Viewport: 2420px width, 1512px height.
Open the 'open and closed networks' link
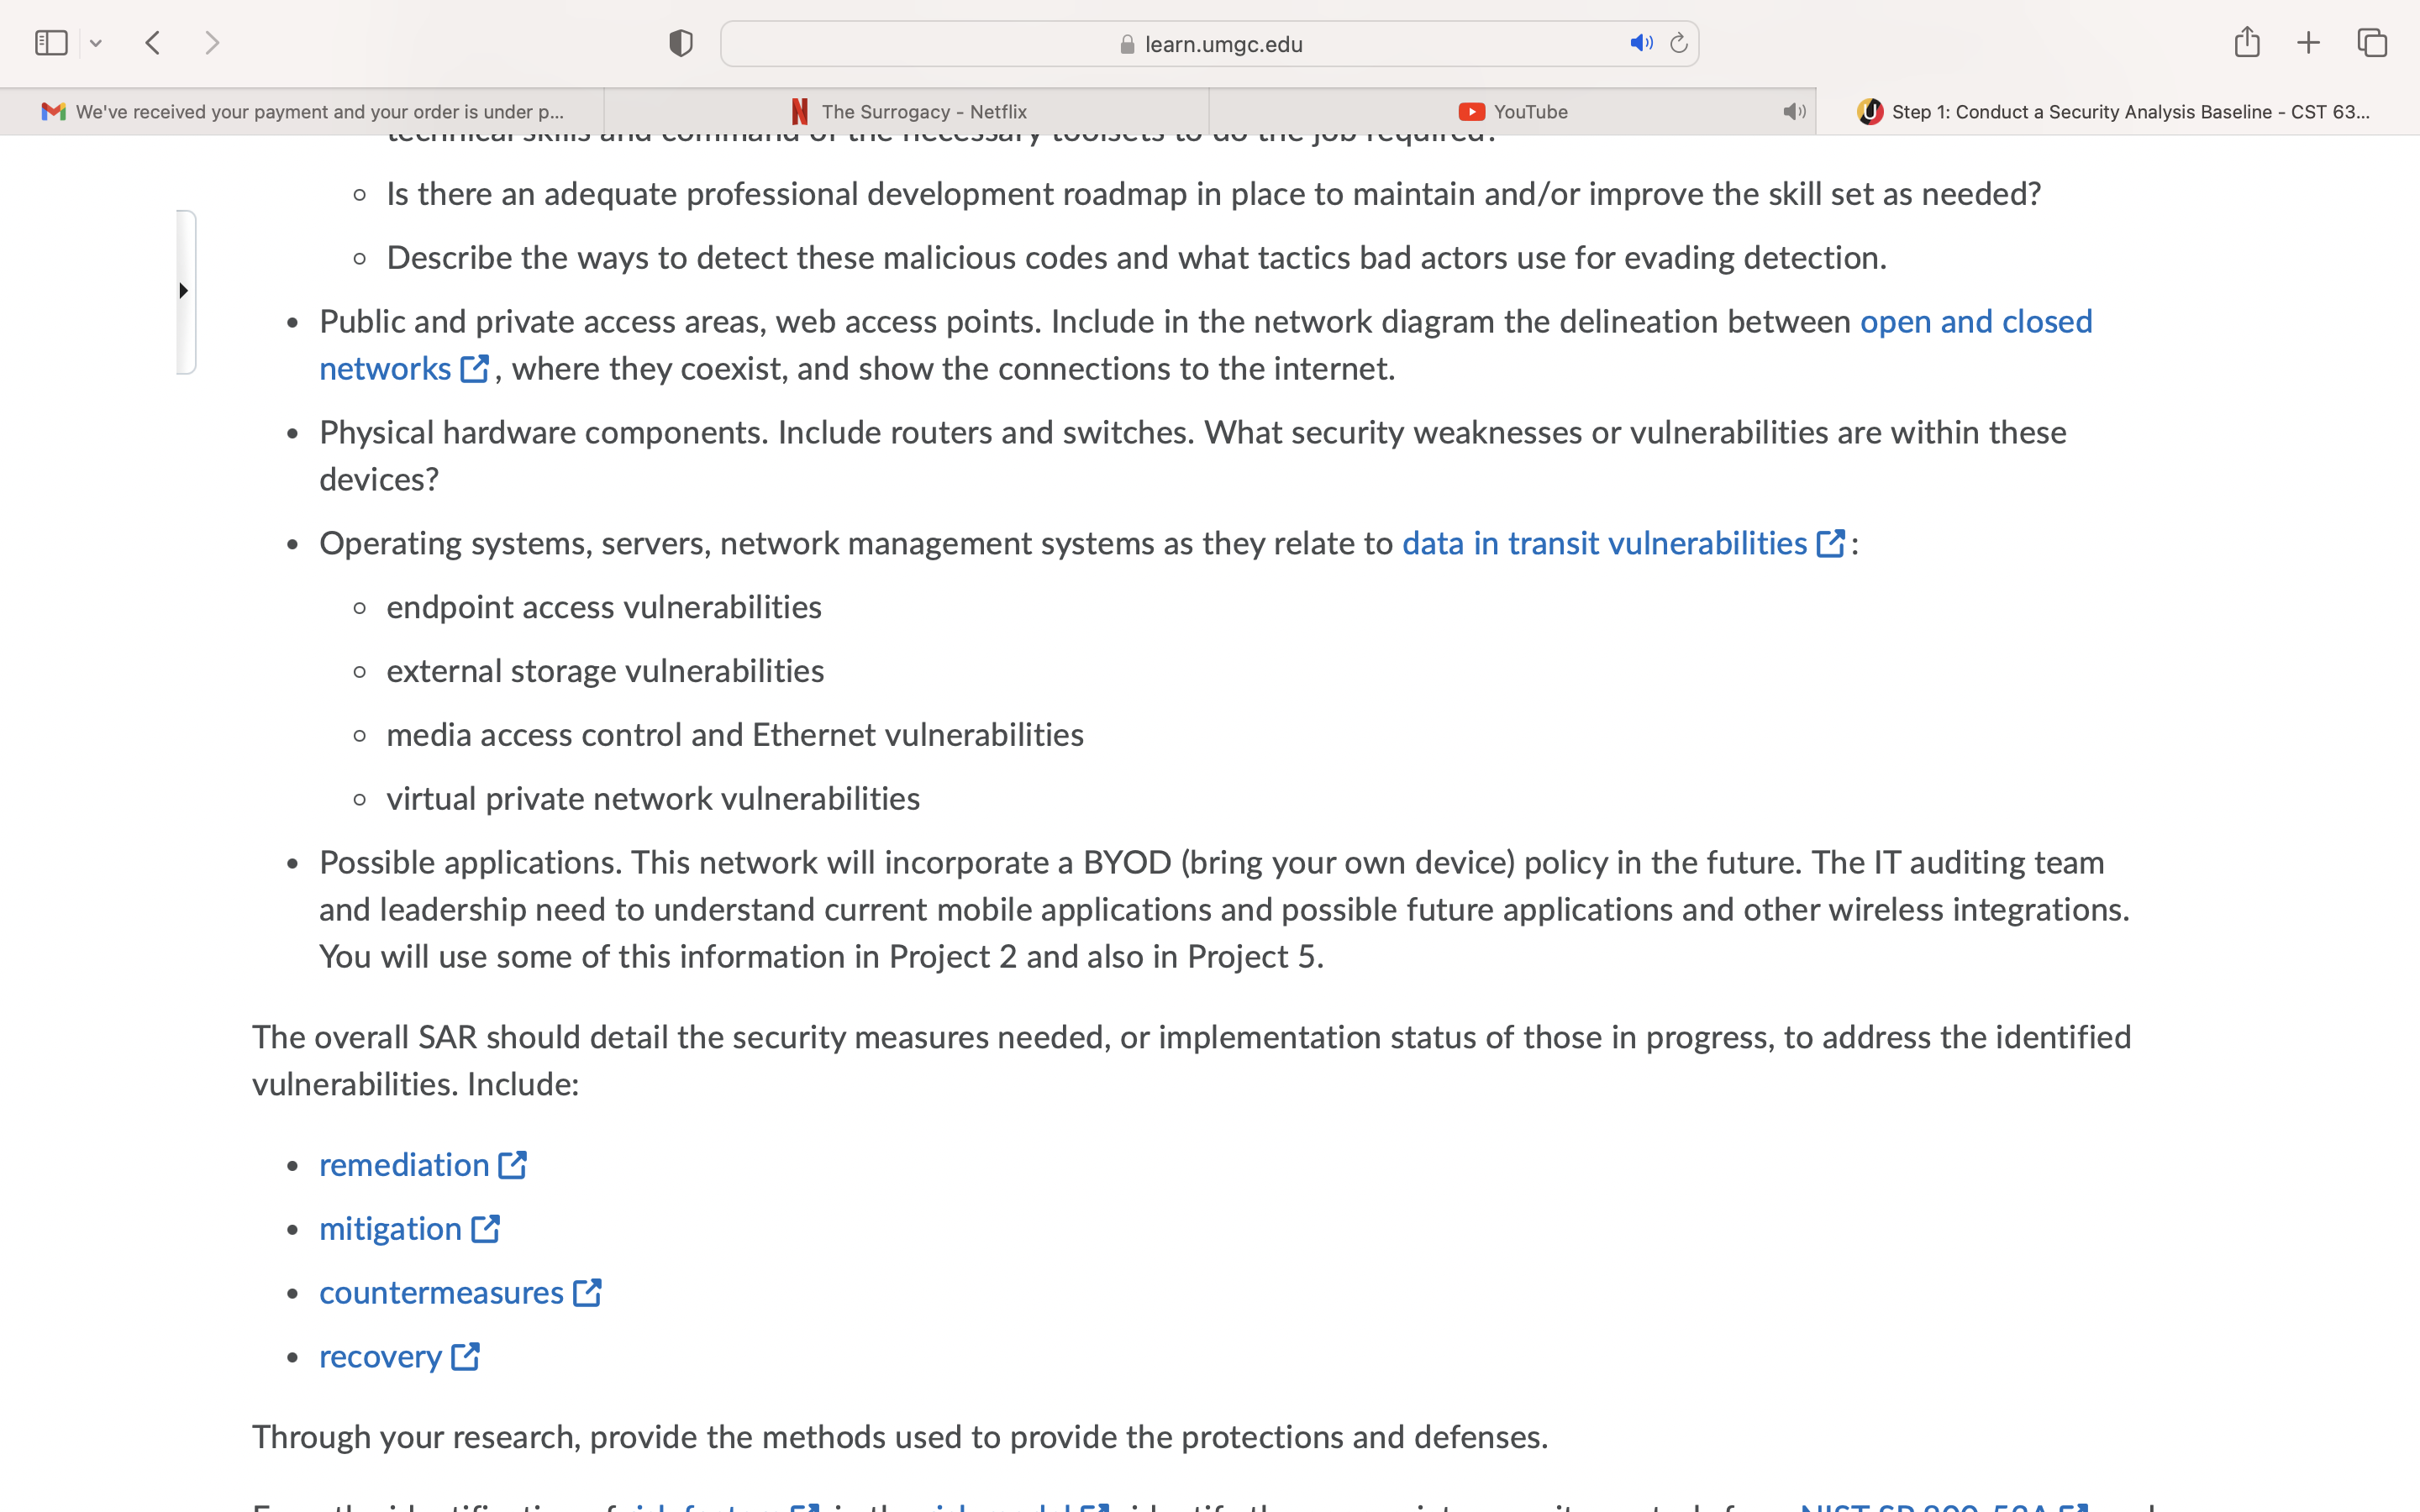coord(1976,322)
